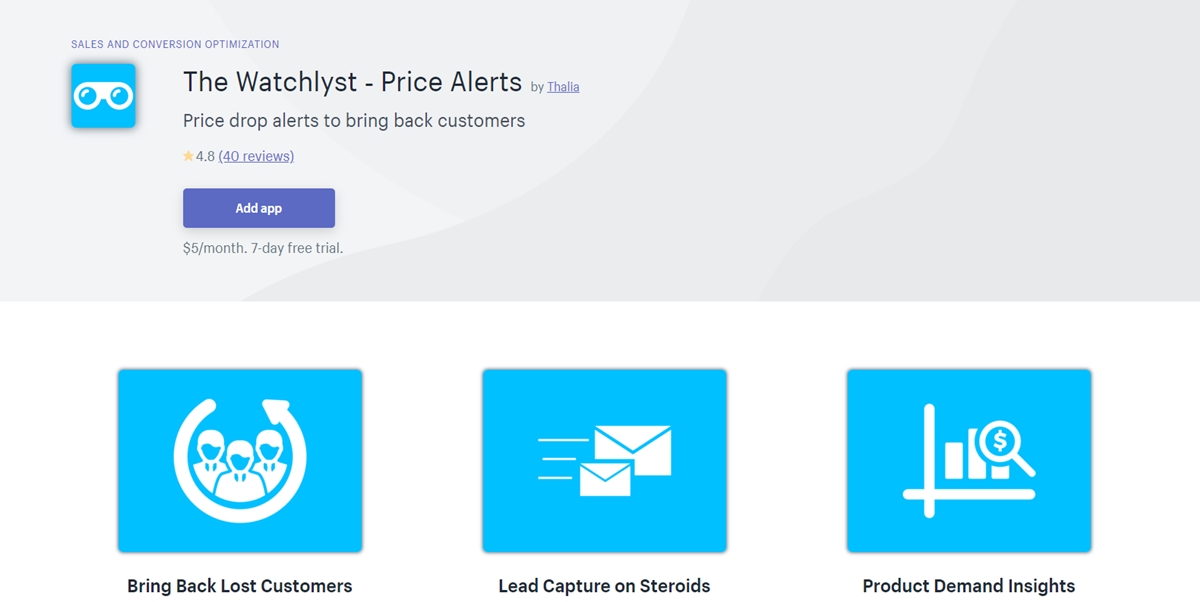This screenshot has height=602, width=1200.
Task: Click the circular customers return icon
Action: click(240, 460)
